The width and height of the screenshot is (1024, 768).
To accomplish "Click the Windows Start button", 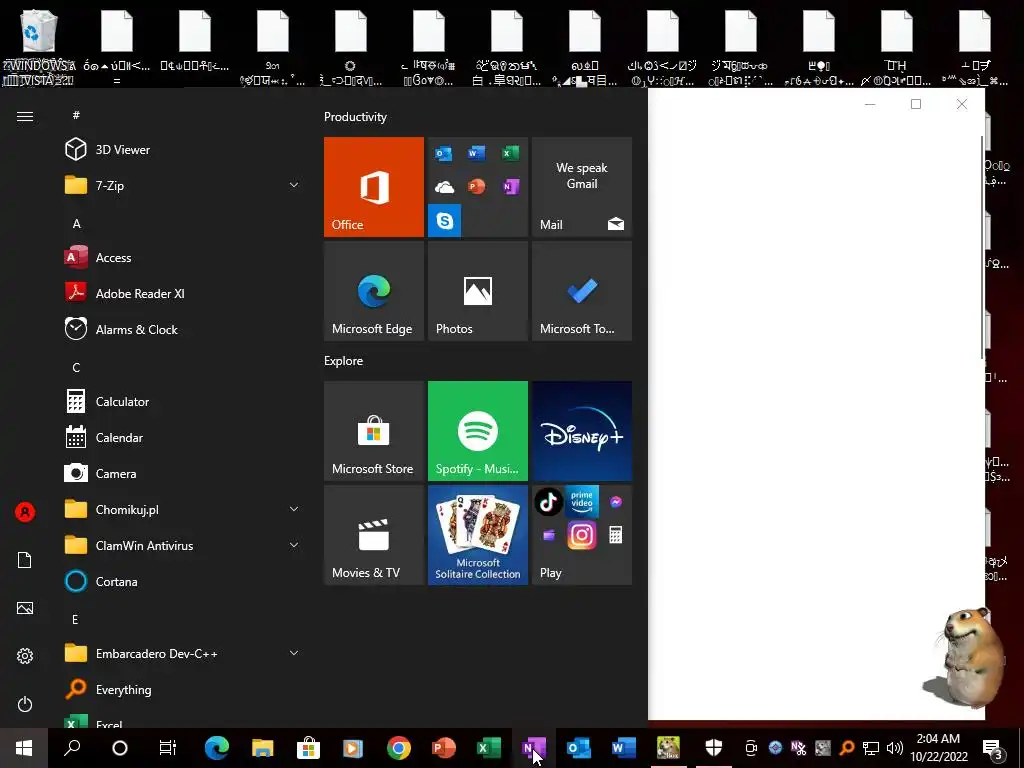I will tap(24, 748).
